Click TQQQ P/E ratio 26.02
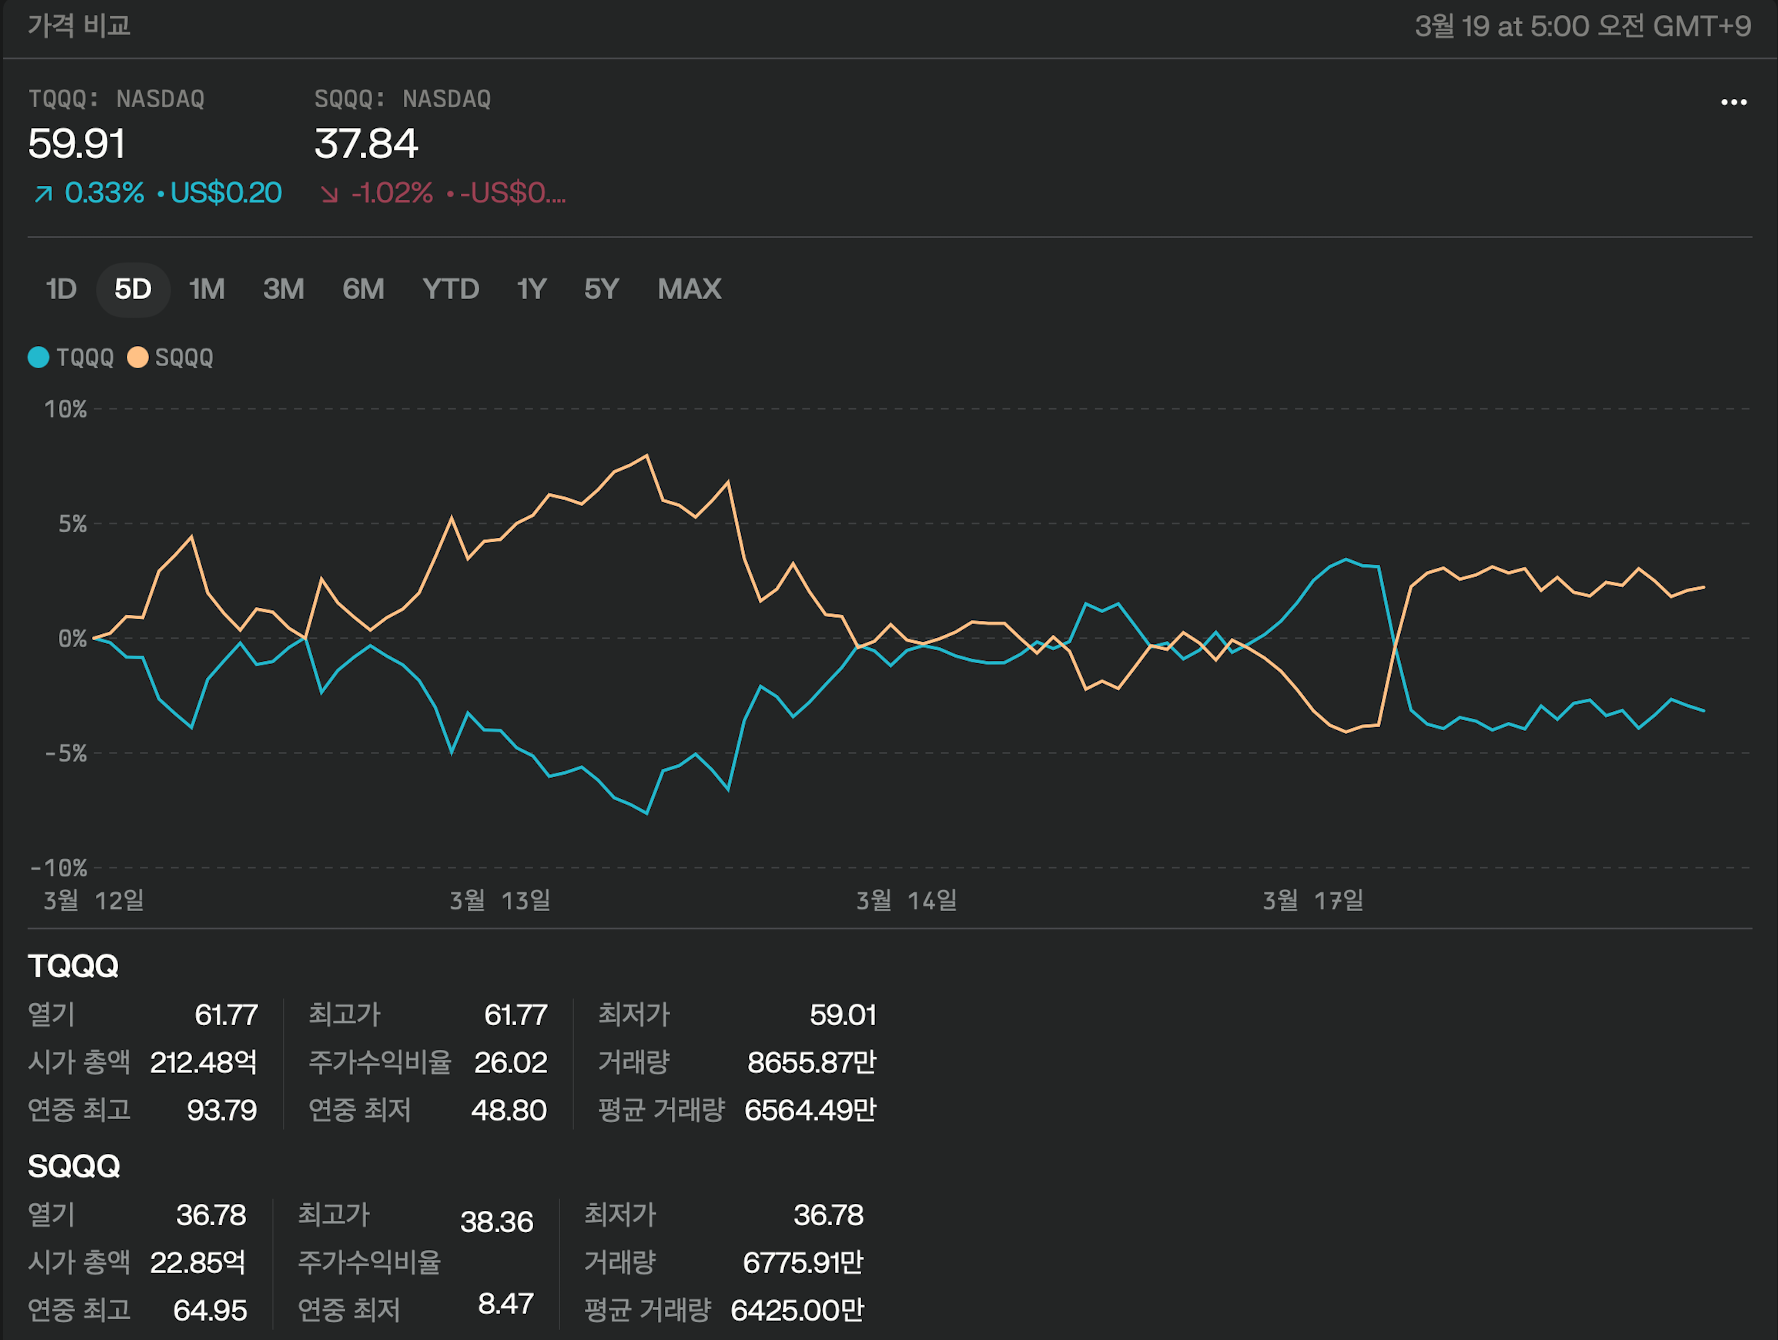This screenshot has height=1340, width=1778. (x=510, y=1062)
